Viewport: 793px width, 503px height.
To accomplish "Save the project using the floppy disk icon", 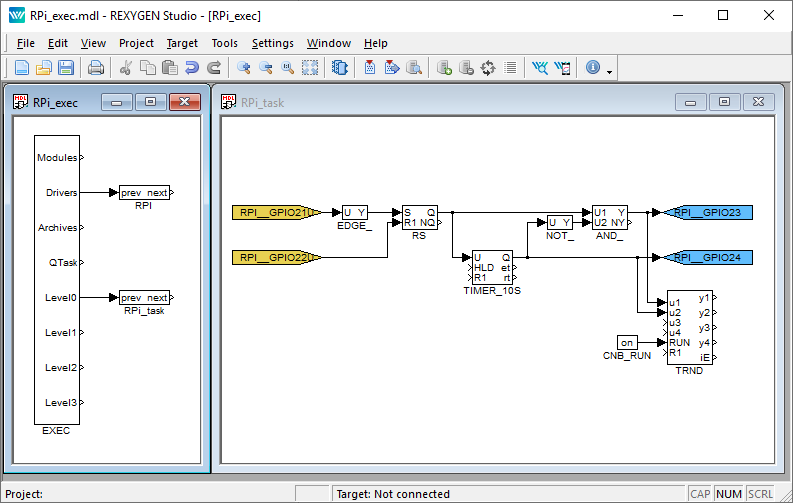I will 66,68.
